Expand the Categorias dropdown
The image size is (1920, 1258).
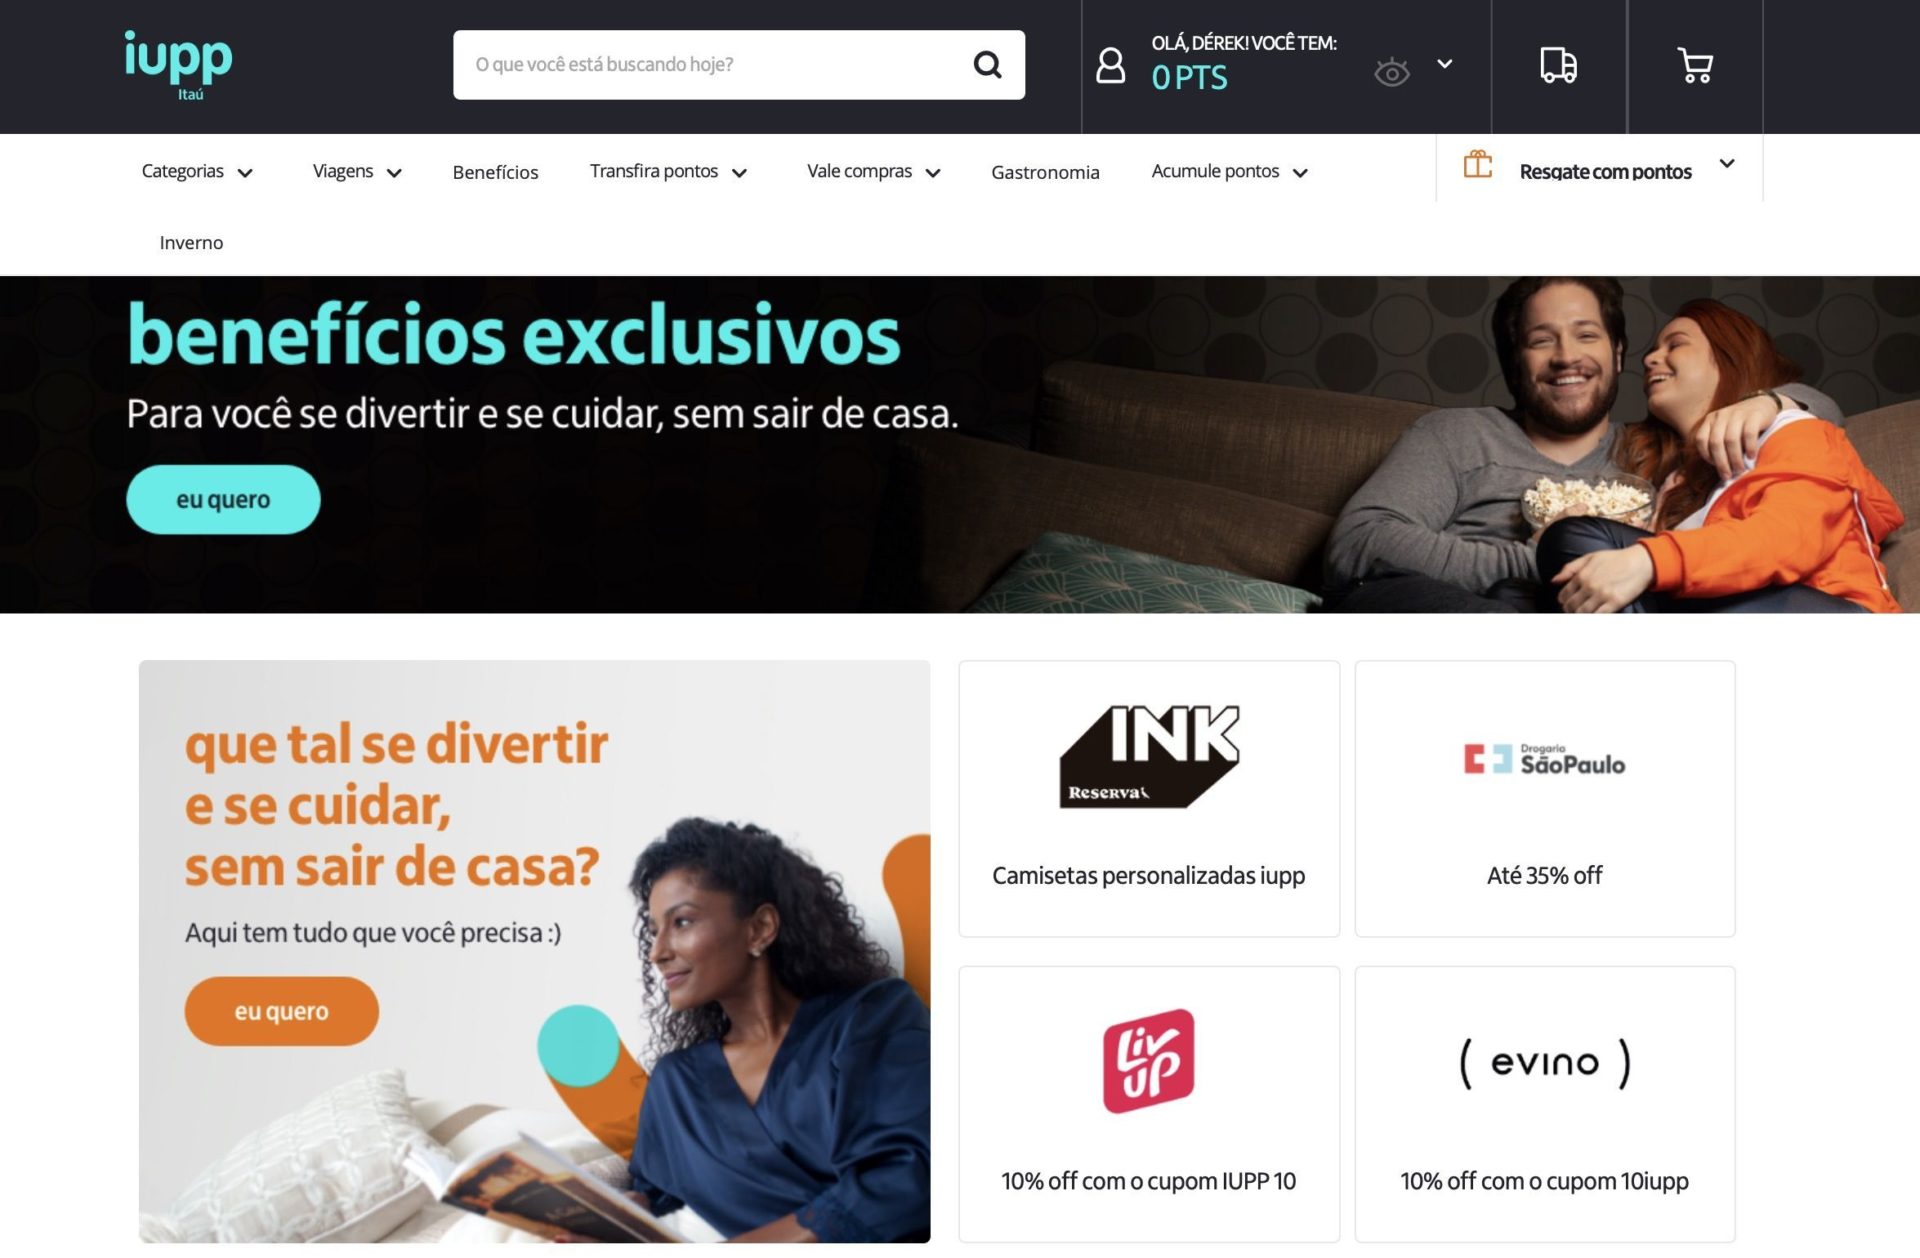[197, 172]
